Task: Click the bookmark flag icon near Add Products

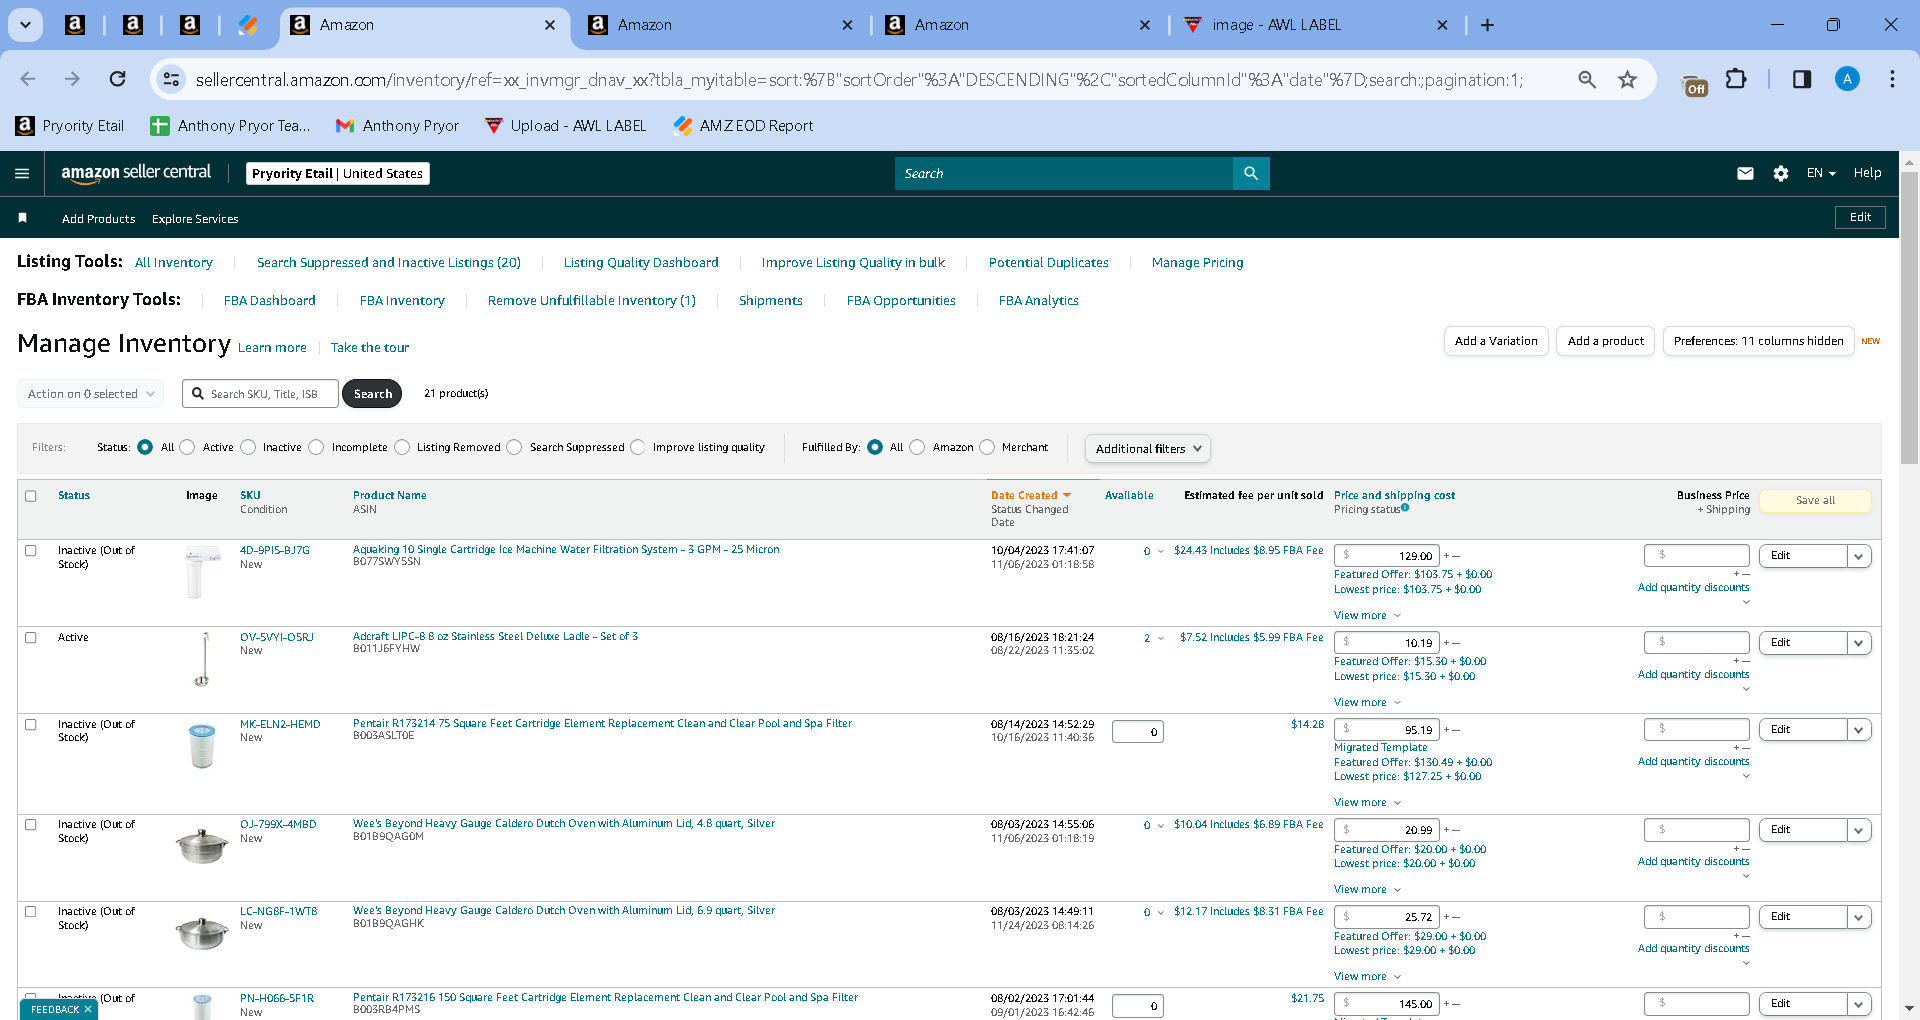Action: click(x=23, y=218)
